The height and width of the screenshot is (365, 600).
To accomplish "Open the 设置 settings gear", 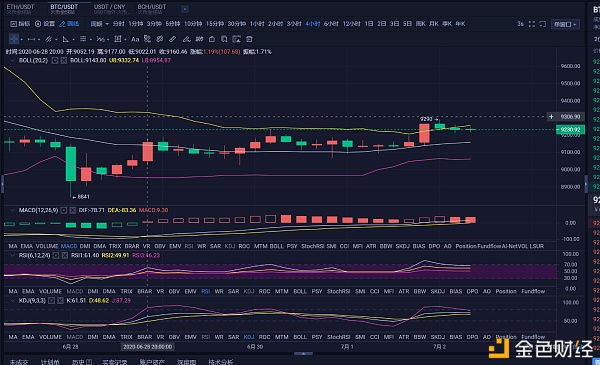I will click(45, 24).
